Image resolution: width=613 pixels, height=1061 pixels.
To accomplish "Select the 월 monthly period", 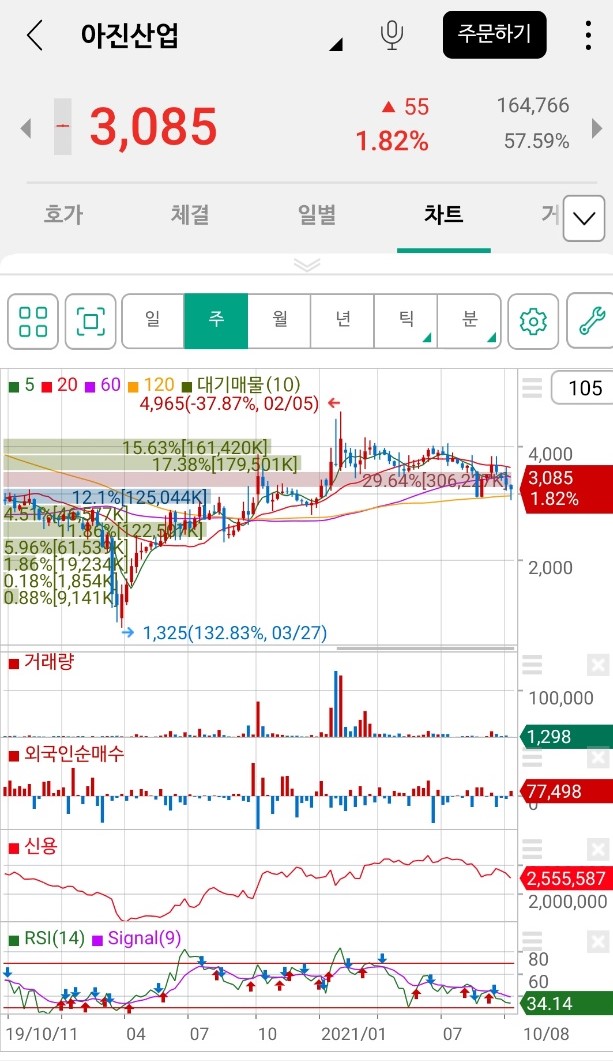I will coord(279,321).
